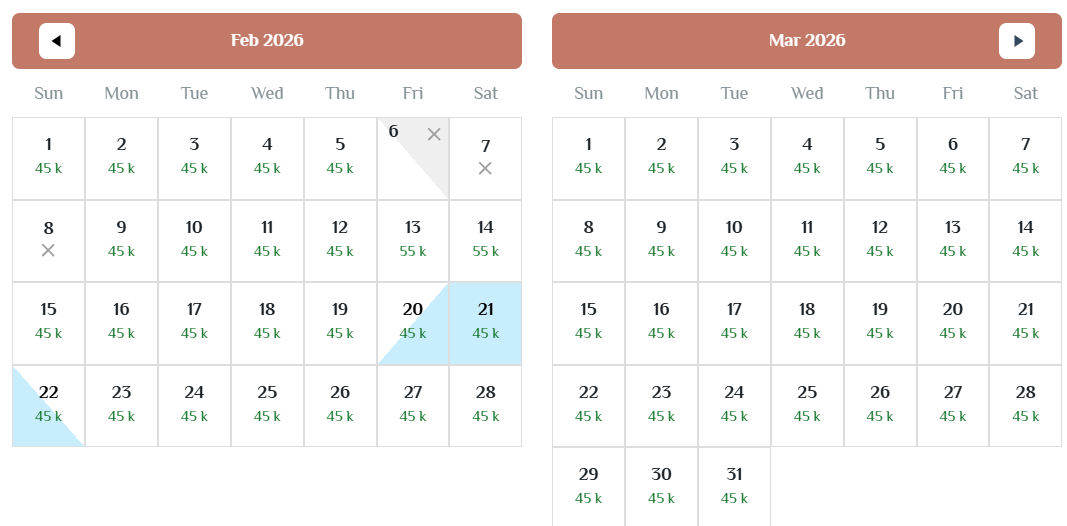Choose February 10 date cell
Viewport: 1067px width, 526px height.
[194, 241]
